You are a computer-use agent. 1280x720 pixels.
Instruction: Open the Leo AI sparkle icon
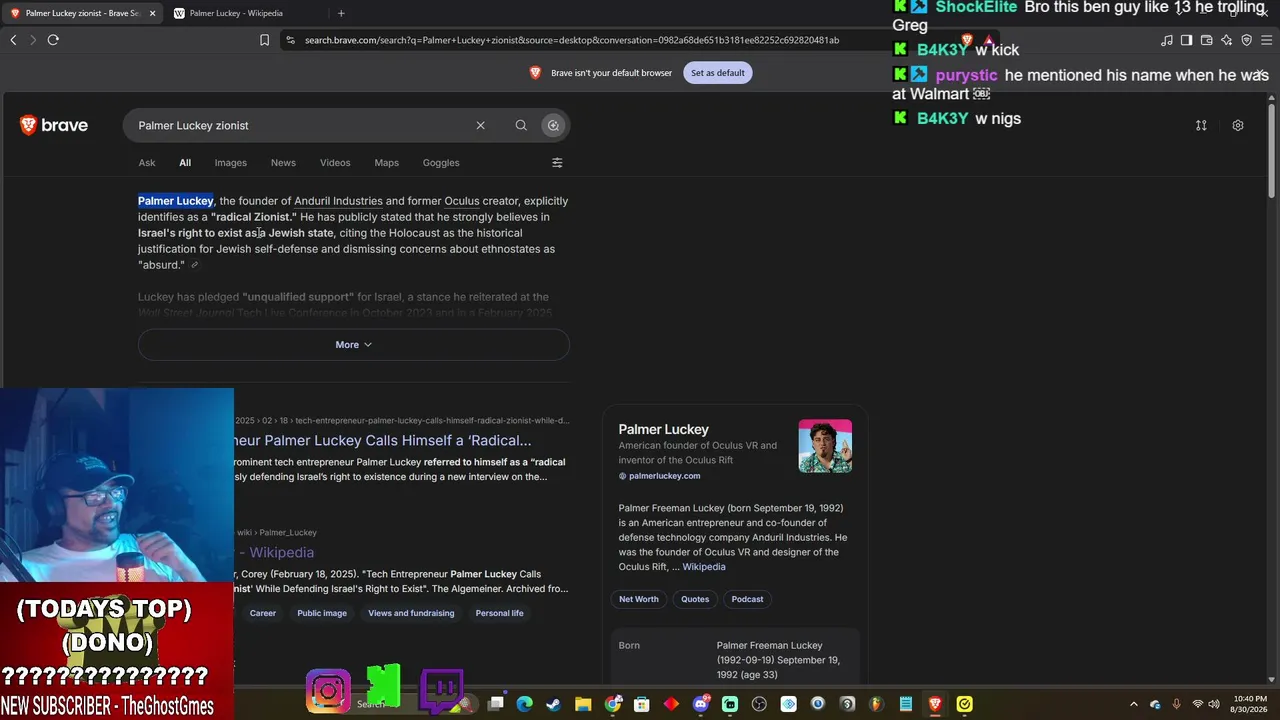point(1227,40)
